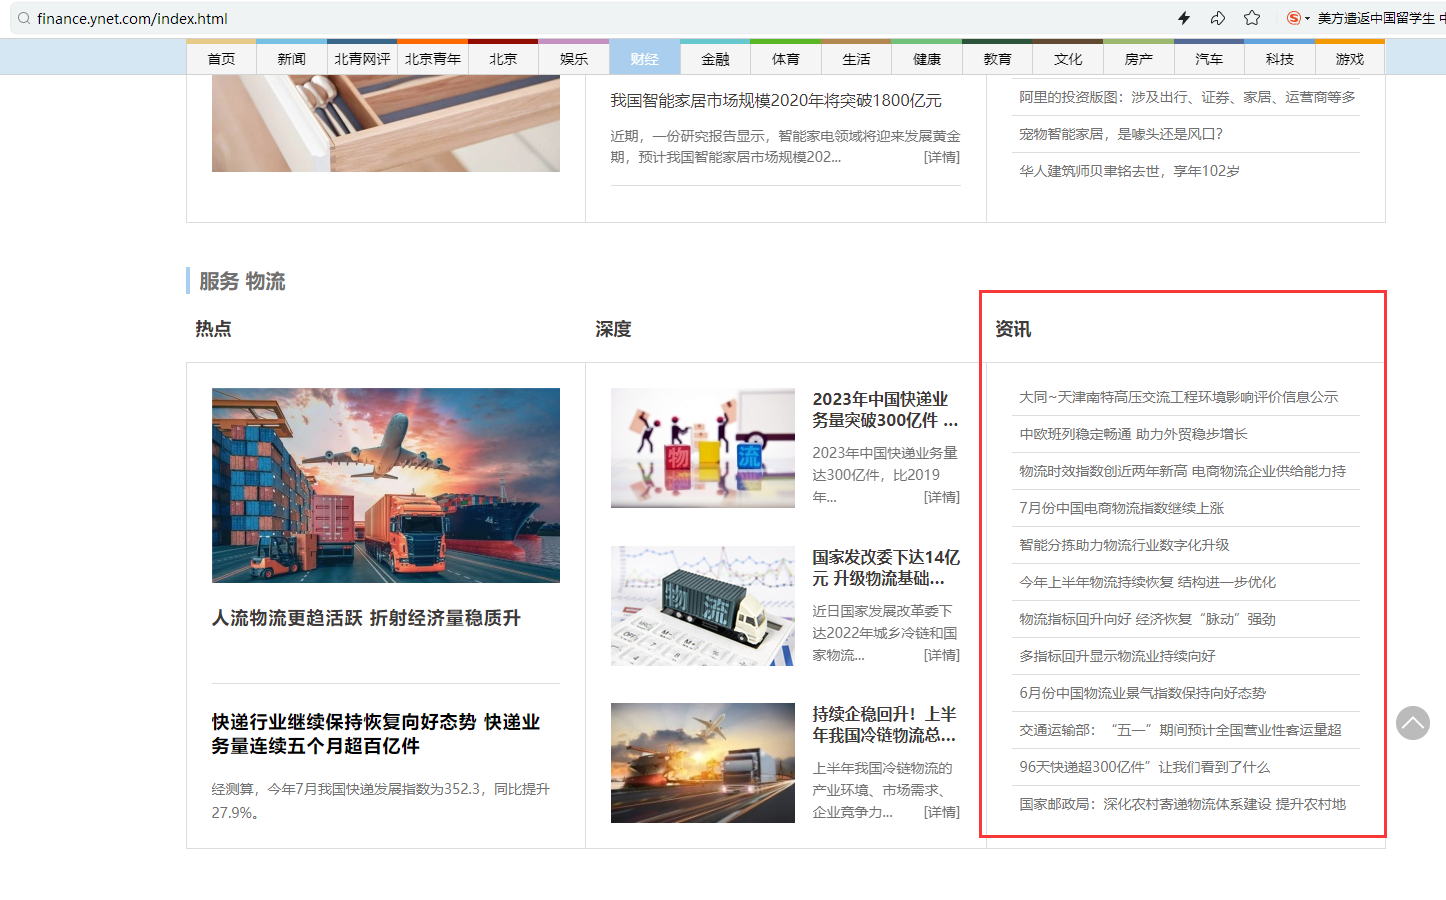The height and width of the screenshot is (900, 1446).
Task: Click the share arrow icon in browser bar
Action: 1218,18
